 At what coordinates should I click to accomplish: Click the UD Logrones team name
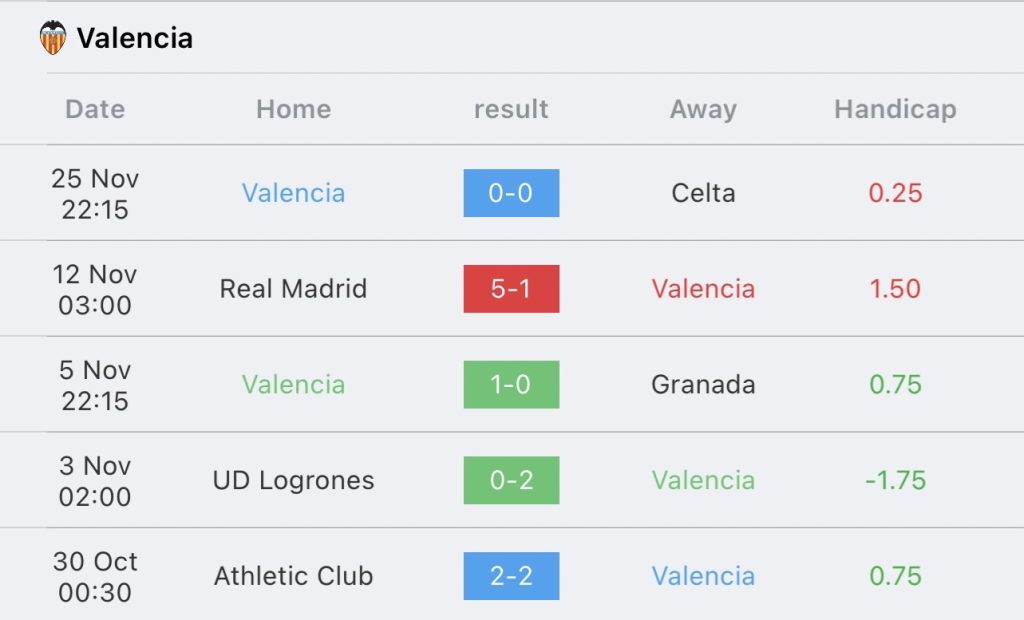tap(293, 480)
